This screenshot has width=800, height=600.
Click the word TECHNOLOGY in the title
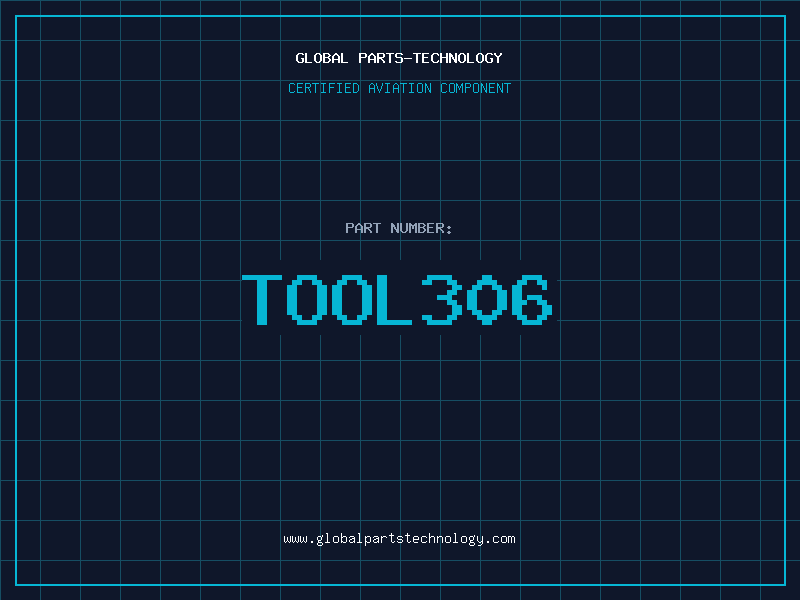pyautogui.click(x=457, y=58)
